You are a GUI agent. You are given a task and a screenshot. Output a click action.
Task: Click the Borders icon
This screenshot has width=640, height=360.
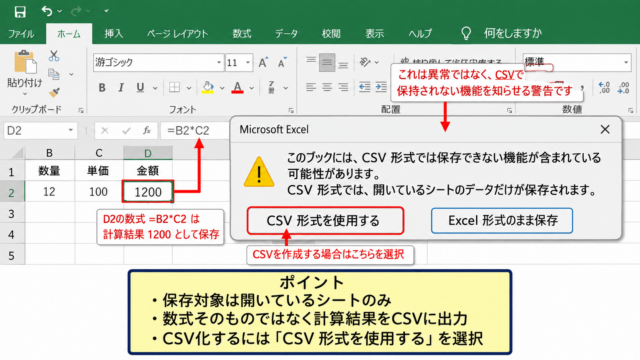174,87
